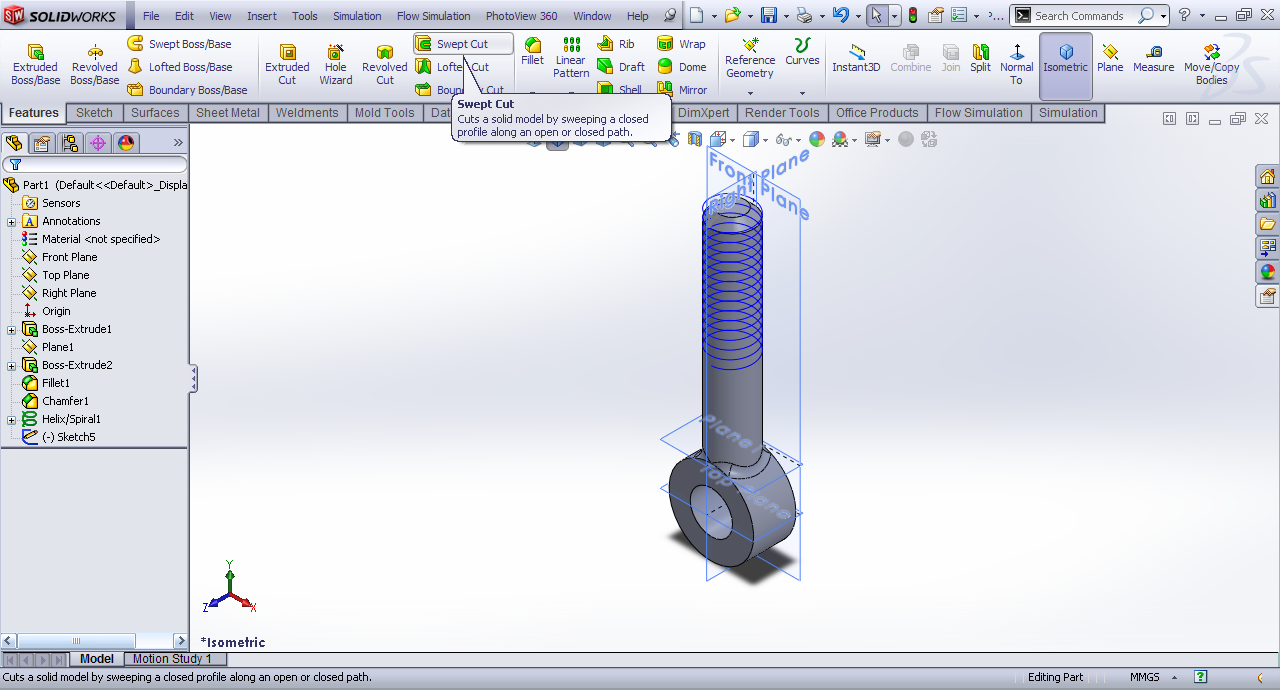Open the Hide/Show Items dropdown
The height and width of the screenshot is (690, 1280).
797,140
